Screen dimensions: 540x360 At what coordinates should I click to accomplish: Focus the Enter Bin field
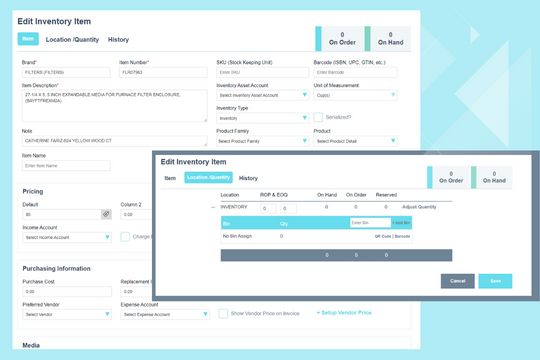click(370, 223)
